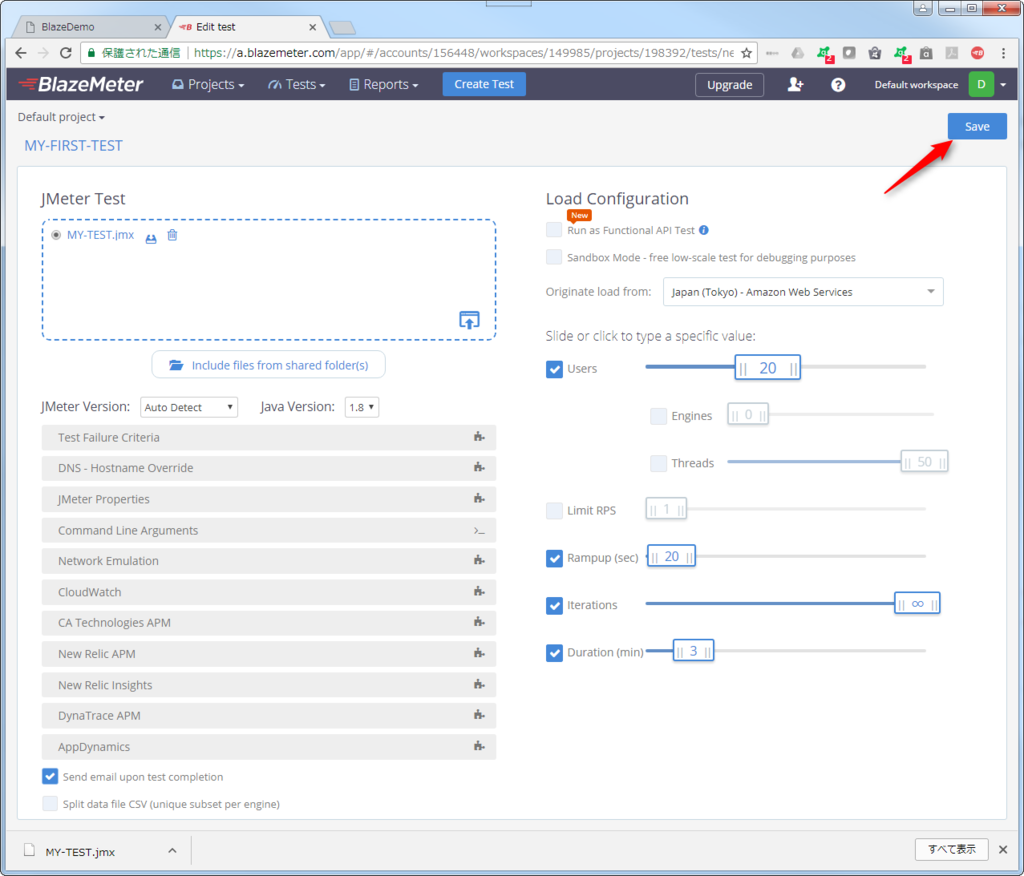The width and height of the screenshot is (1024, 876).
Task: Click the BlazeMeter logo
Action: tap(82, 84)
